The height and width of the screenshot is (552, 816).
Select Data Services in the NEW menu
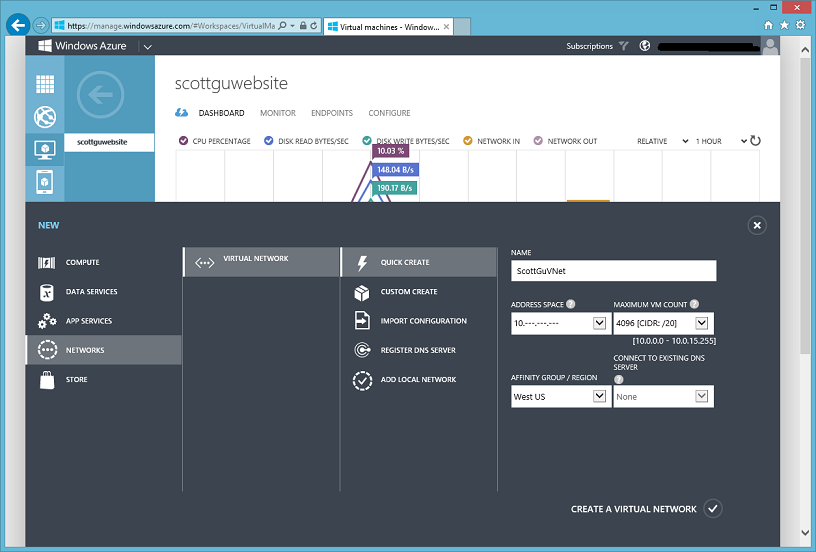[104, 291]
